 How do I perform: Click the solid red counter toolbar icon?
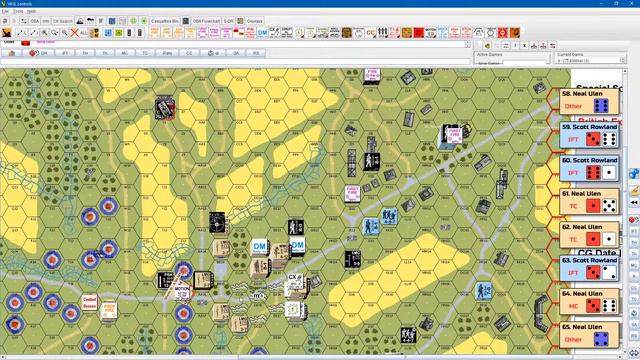419,33
